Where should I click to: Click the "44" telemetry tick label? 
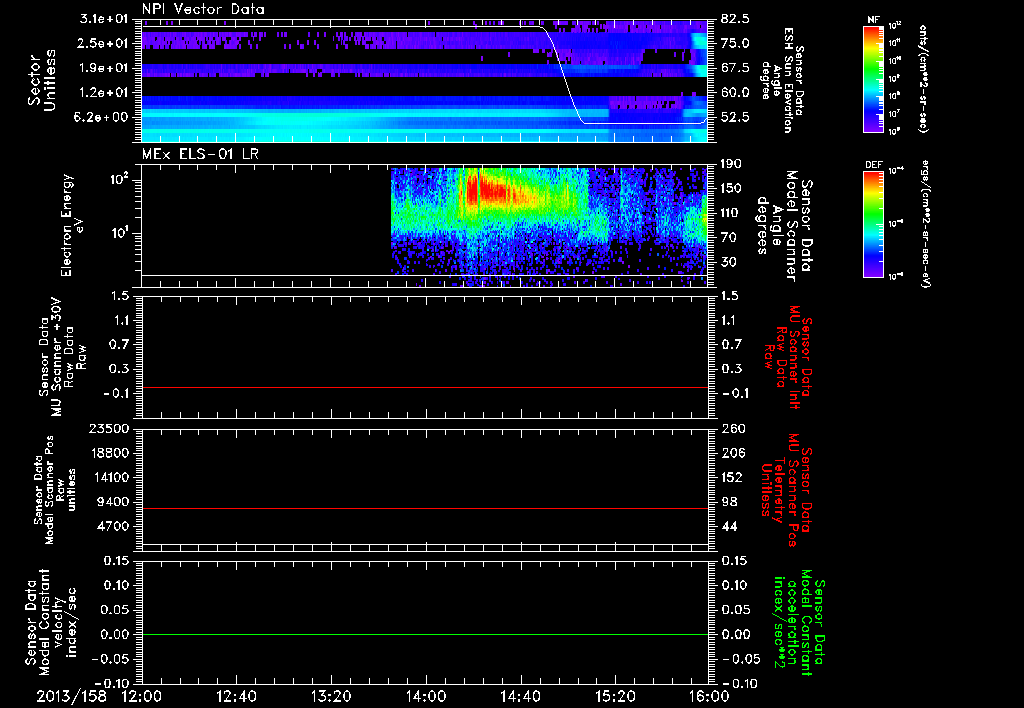pyautogui.click(x=729, y=526)
